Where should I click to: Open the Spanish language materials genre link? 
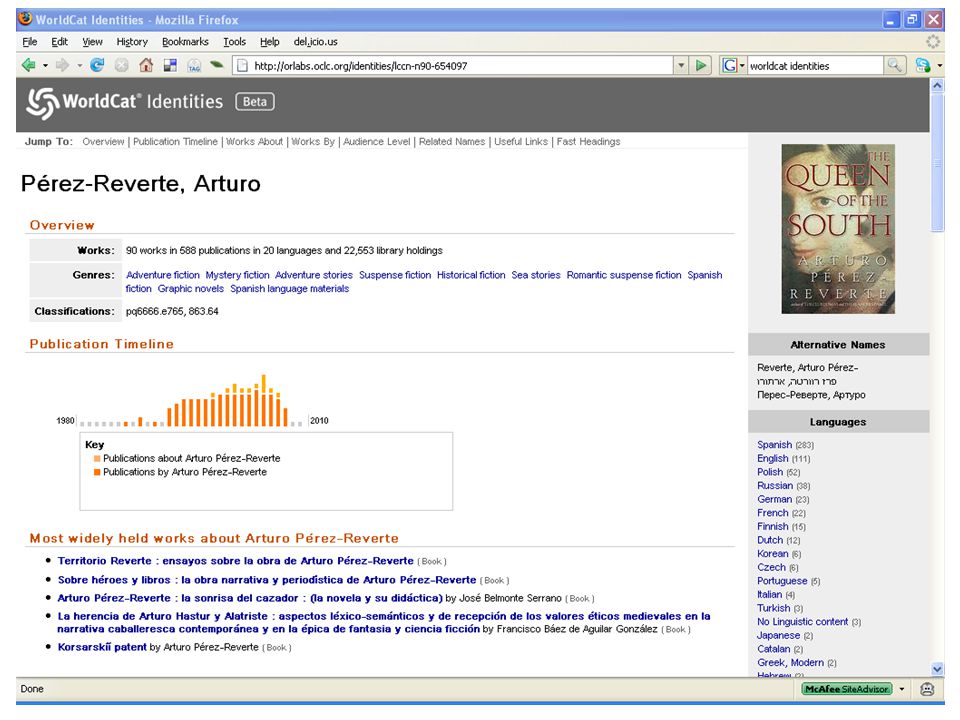[290, 288]
